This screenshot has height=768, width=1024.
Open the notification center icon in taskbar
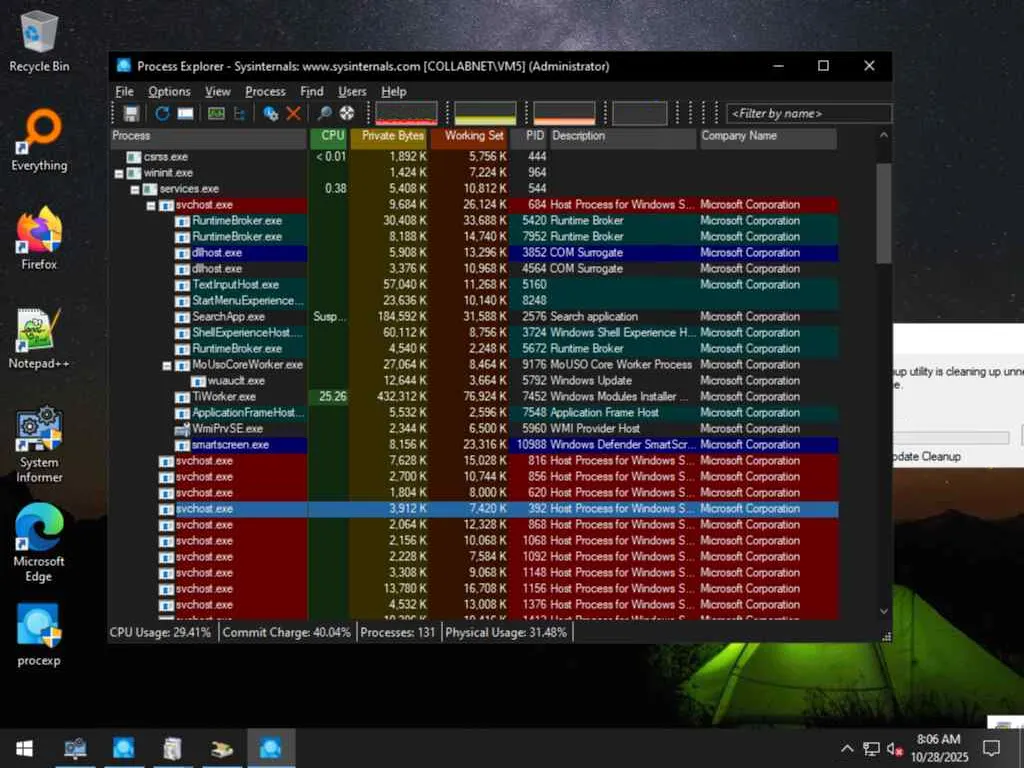[991, 748]
